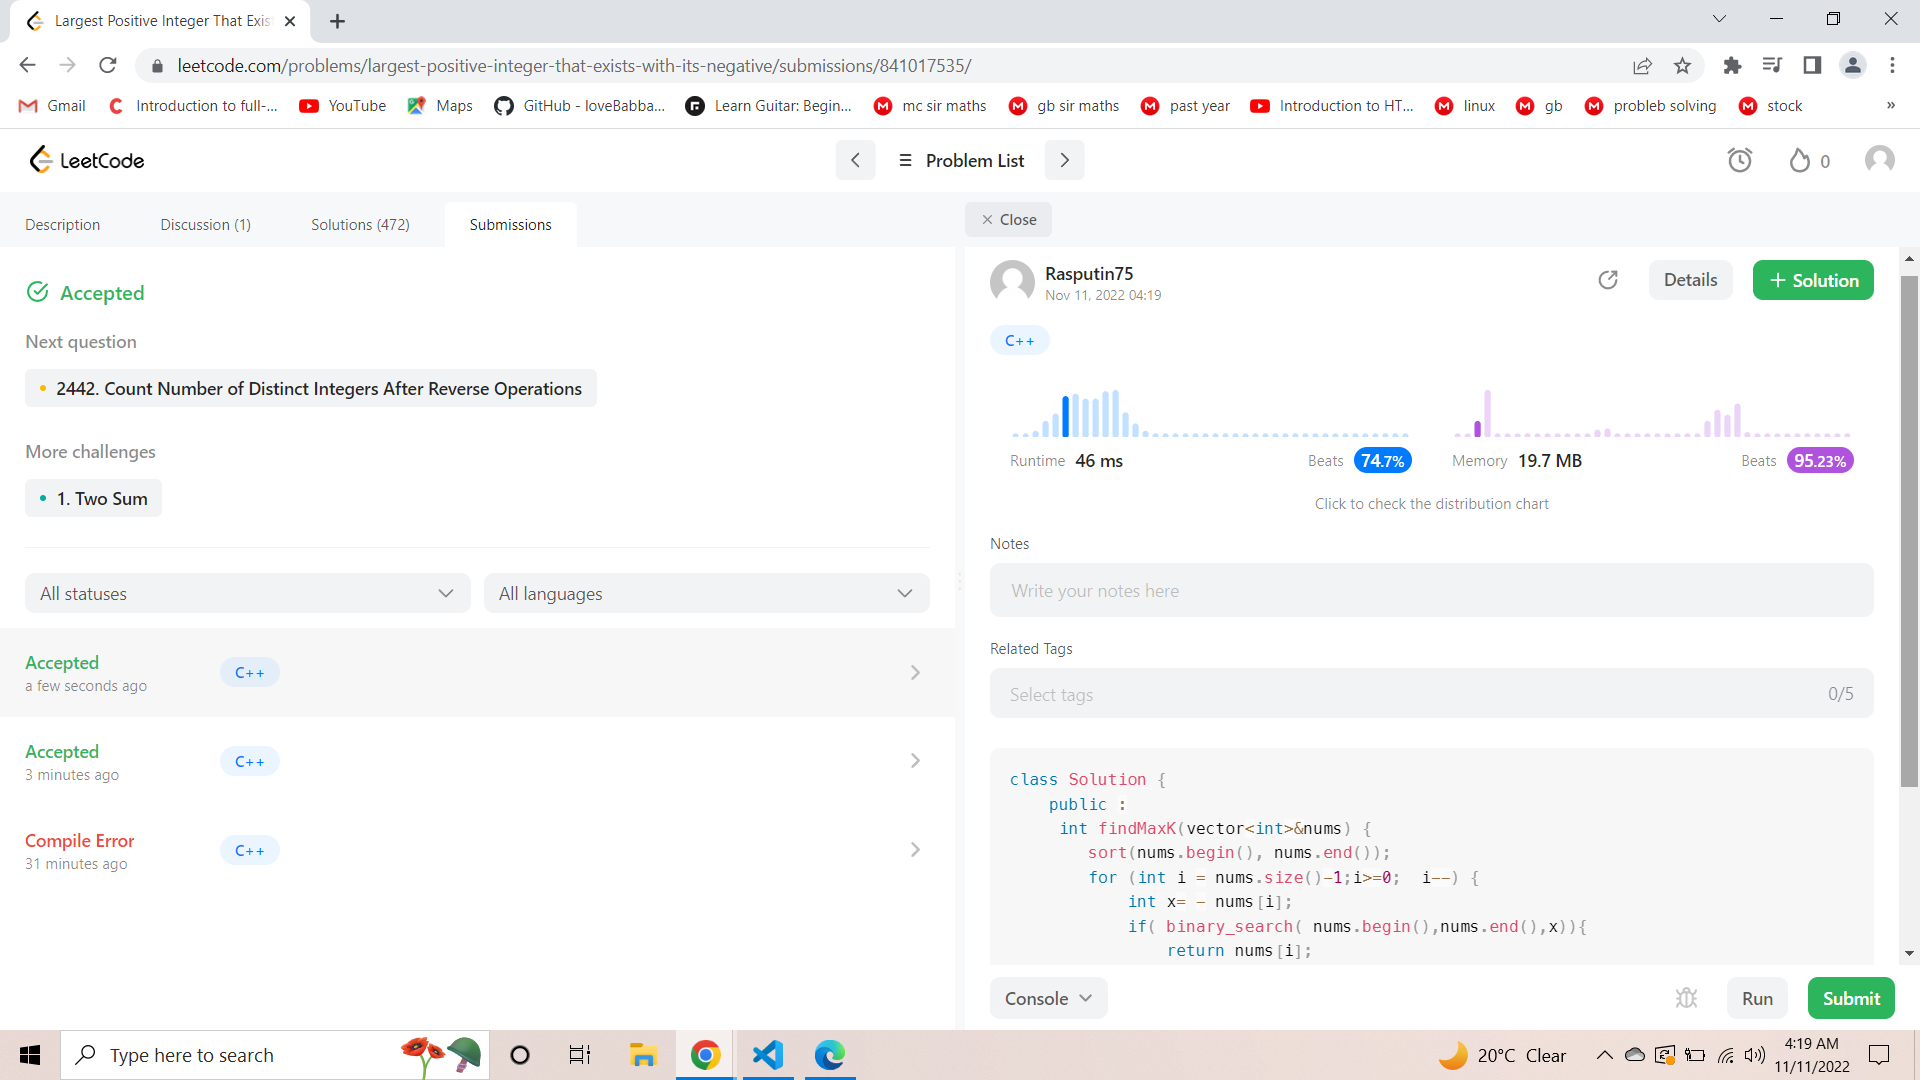Screen dimensions: 1920x1080
Task: Expand the All statuses filter
Action: (x=246, y=593)
